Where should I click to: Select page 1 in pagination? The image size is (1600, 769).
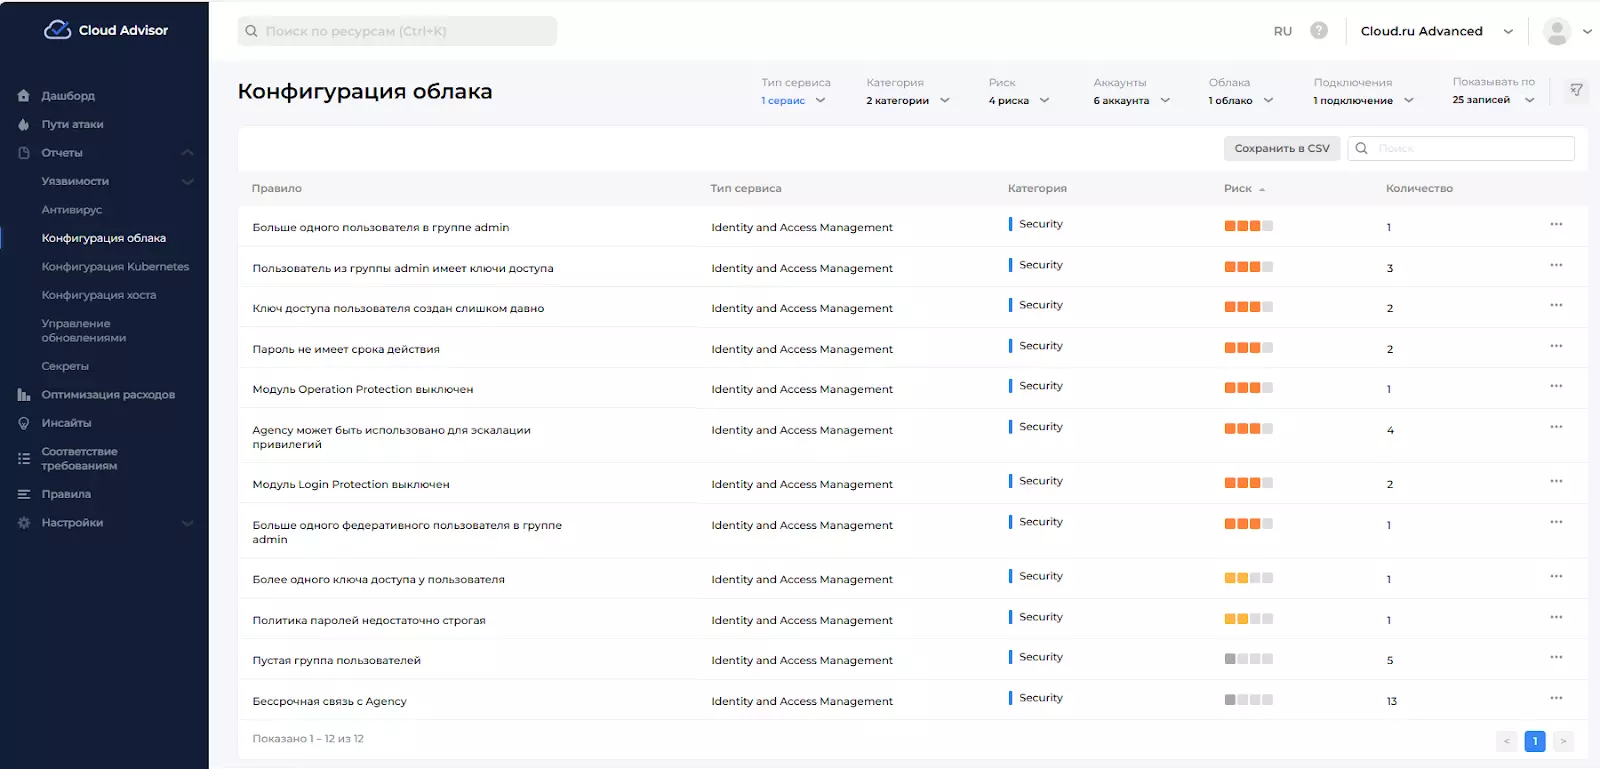tap(1534, 741)
